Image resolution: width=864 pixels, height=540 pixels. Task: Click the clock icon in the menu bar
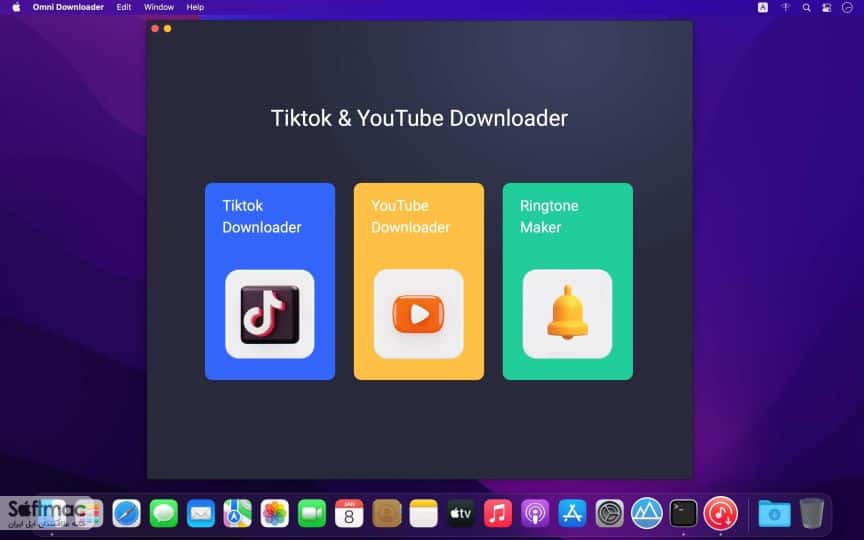click(x=847, y=7)
